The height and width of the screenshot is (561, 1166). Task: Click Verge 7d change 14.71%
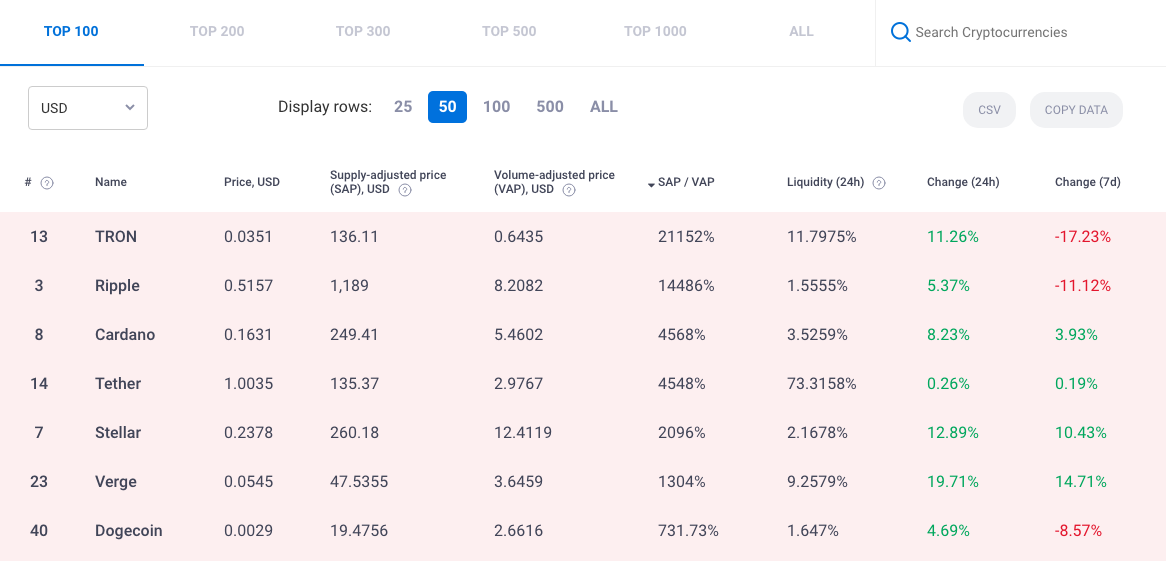pyautogui.click(x=1080, y=482)
